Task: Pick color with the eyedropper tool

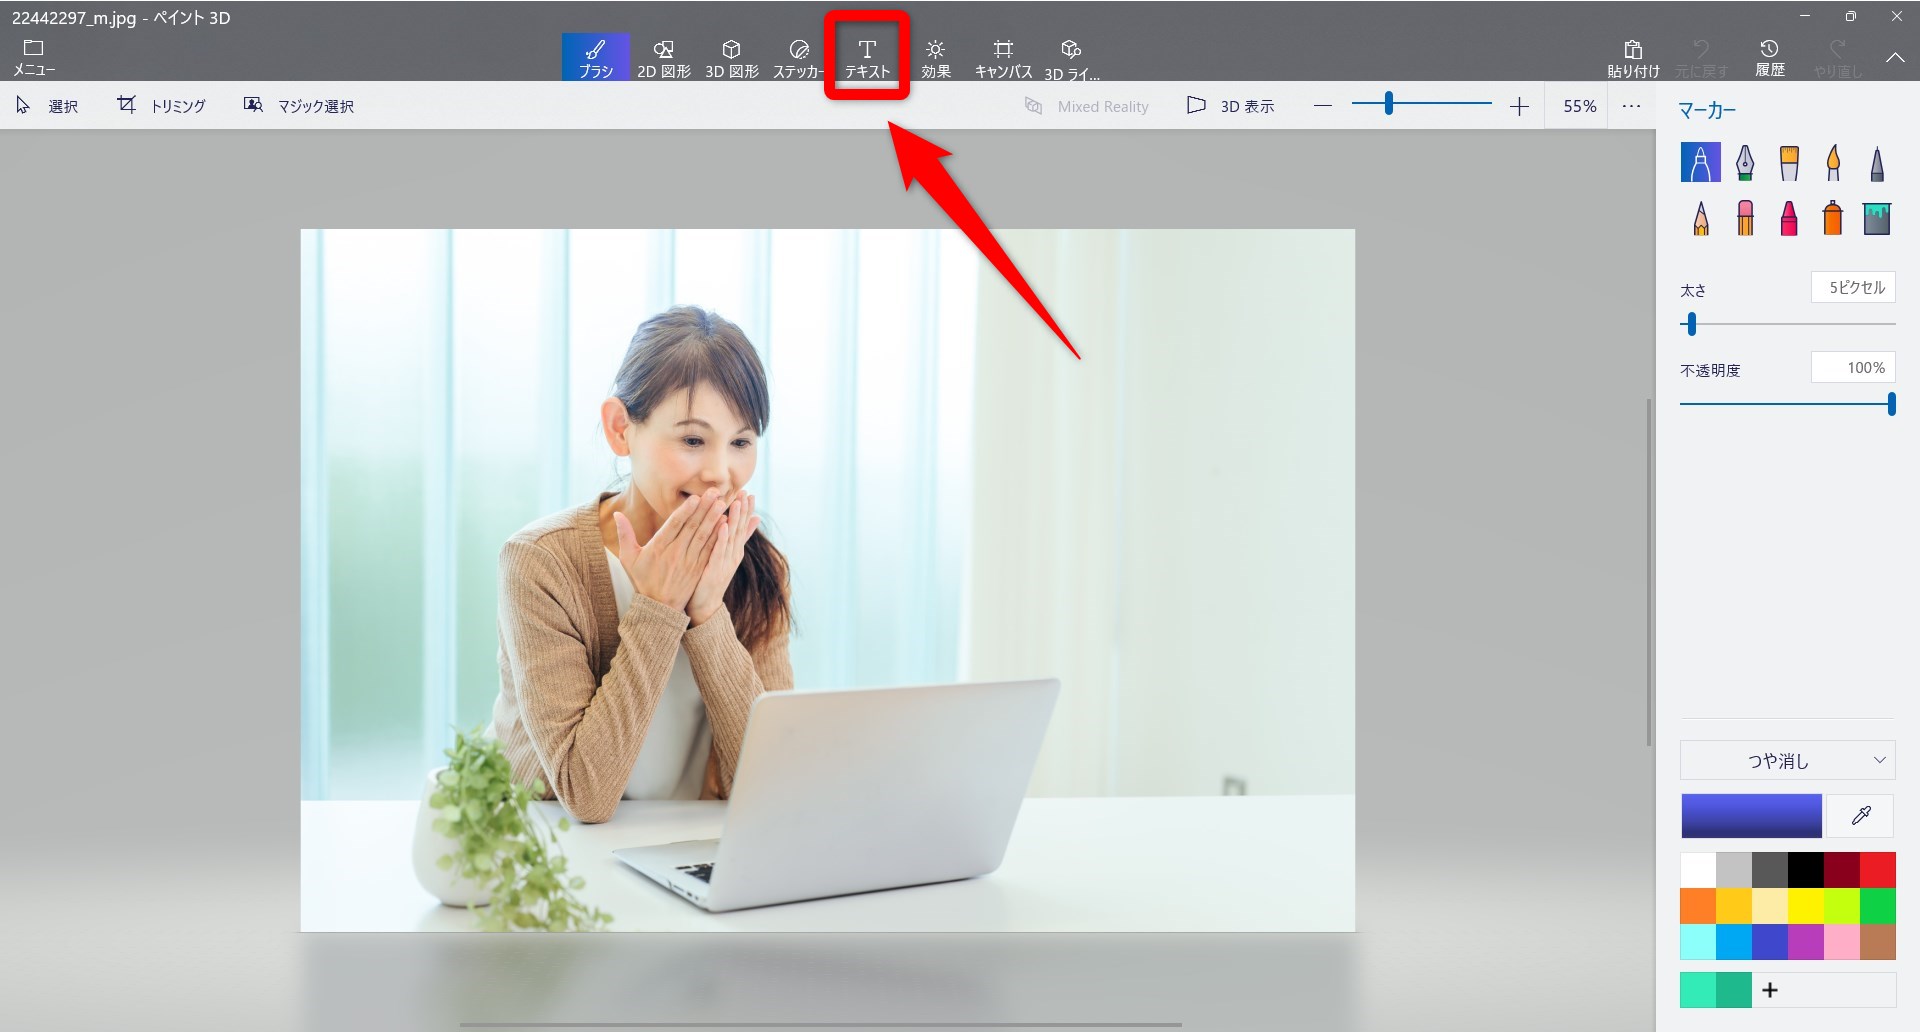Action: [1860, 816]
